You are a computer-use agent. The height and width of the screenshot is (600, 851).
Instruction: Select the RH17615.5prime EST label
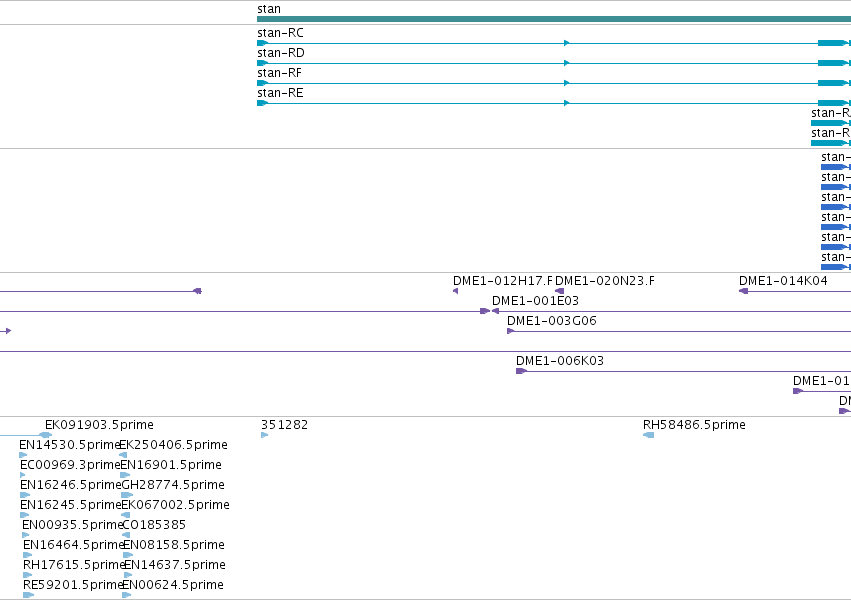(x=74, y=565)
